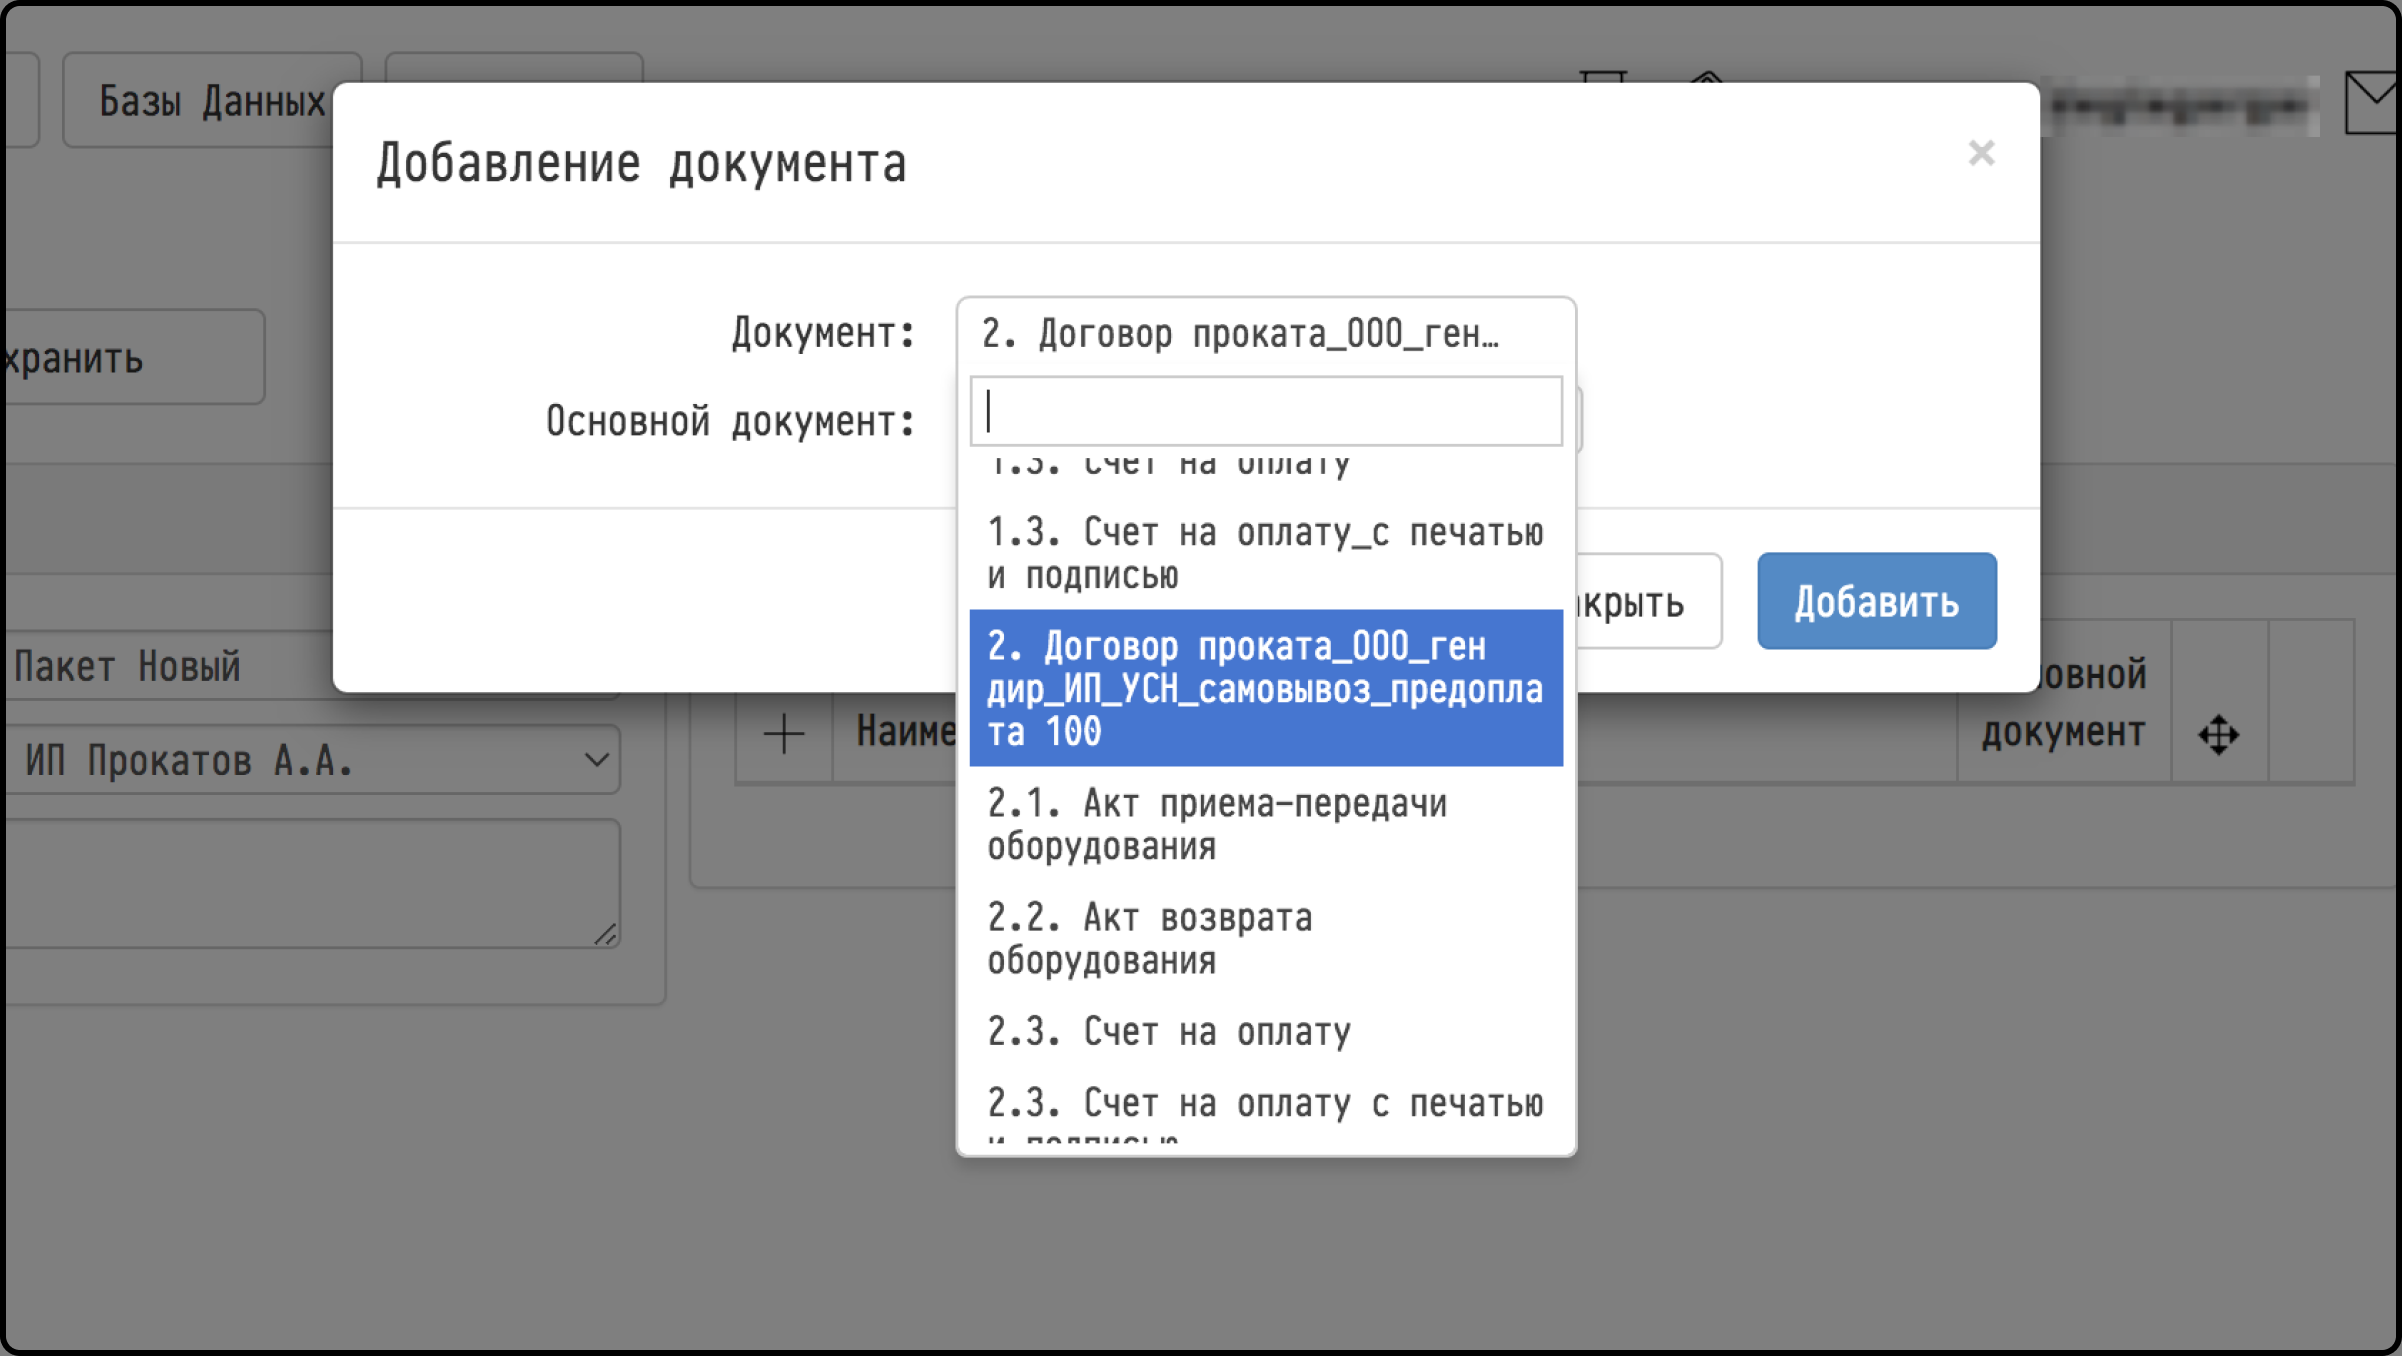Screen dimensions: 2402x1356
Task: Click the move arrows icon in table
Action: click(x=2218, y=735)
